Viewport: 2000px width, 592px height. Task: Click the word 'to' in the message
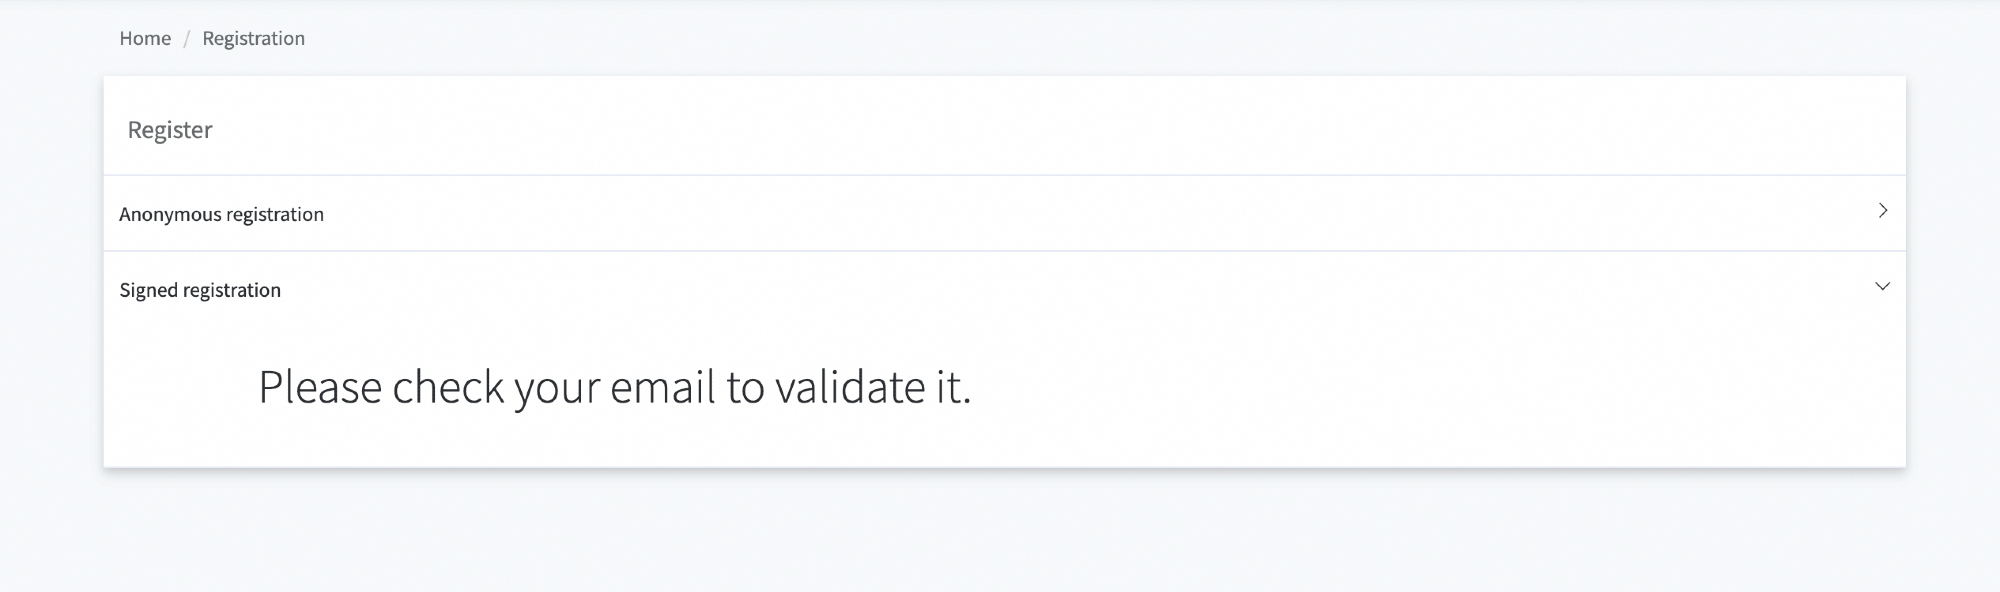pyautogui.click(x=745, y=387)
